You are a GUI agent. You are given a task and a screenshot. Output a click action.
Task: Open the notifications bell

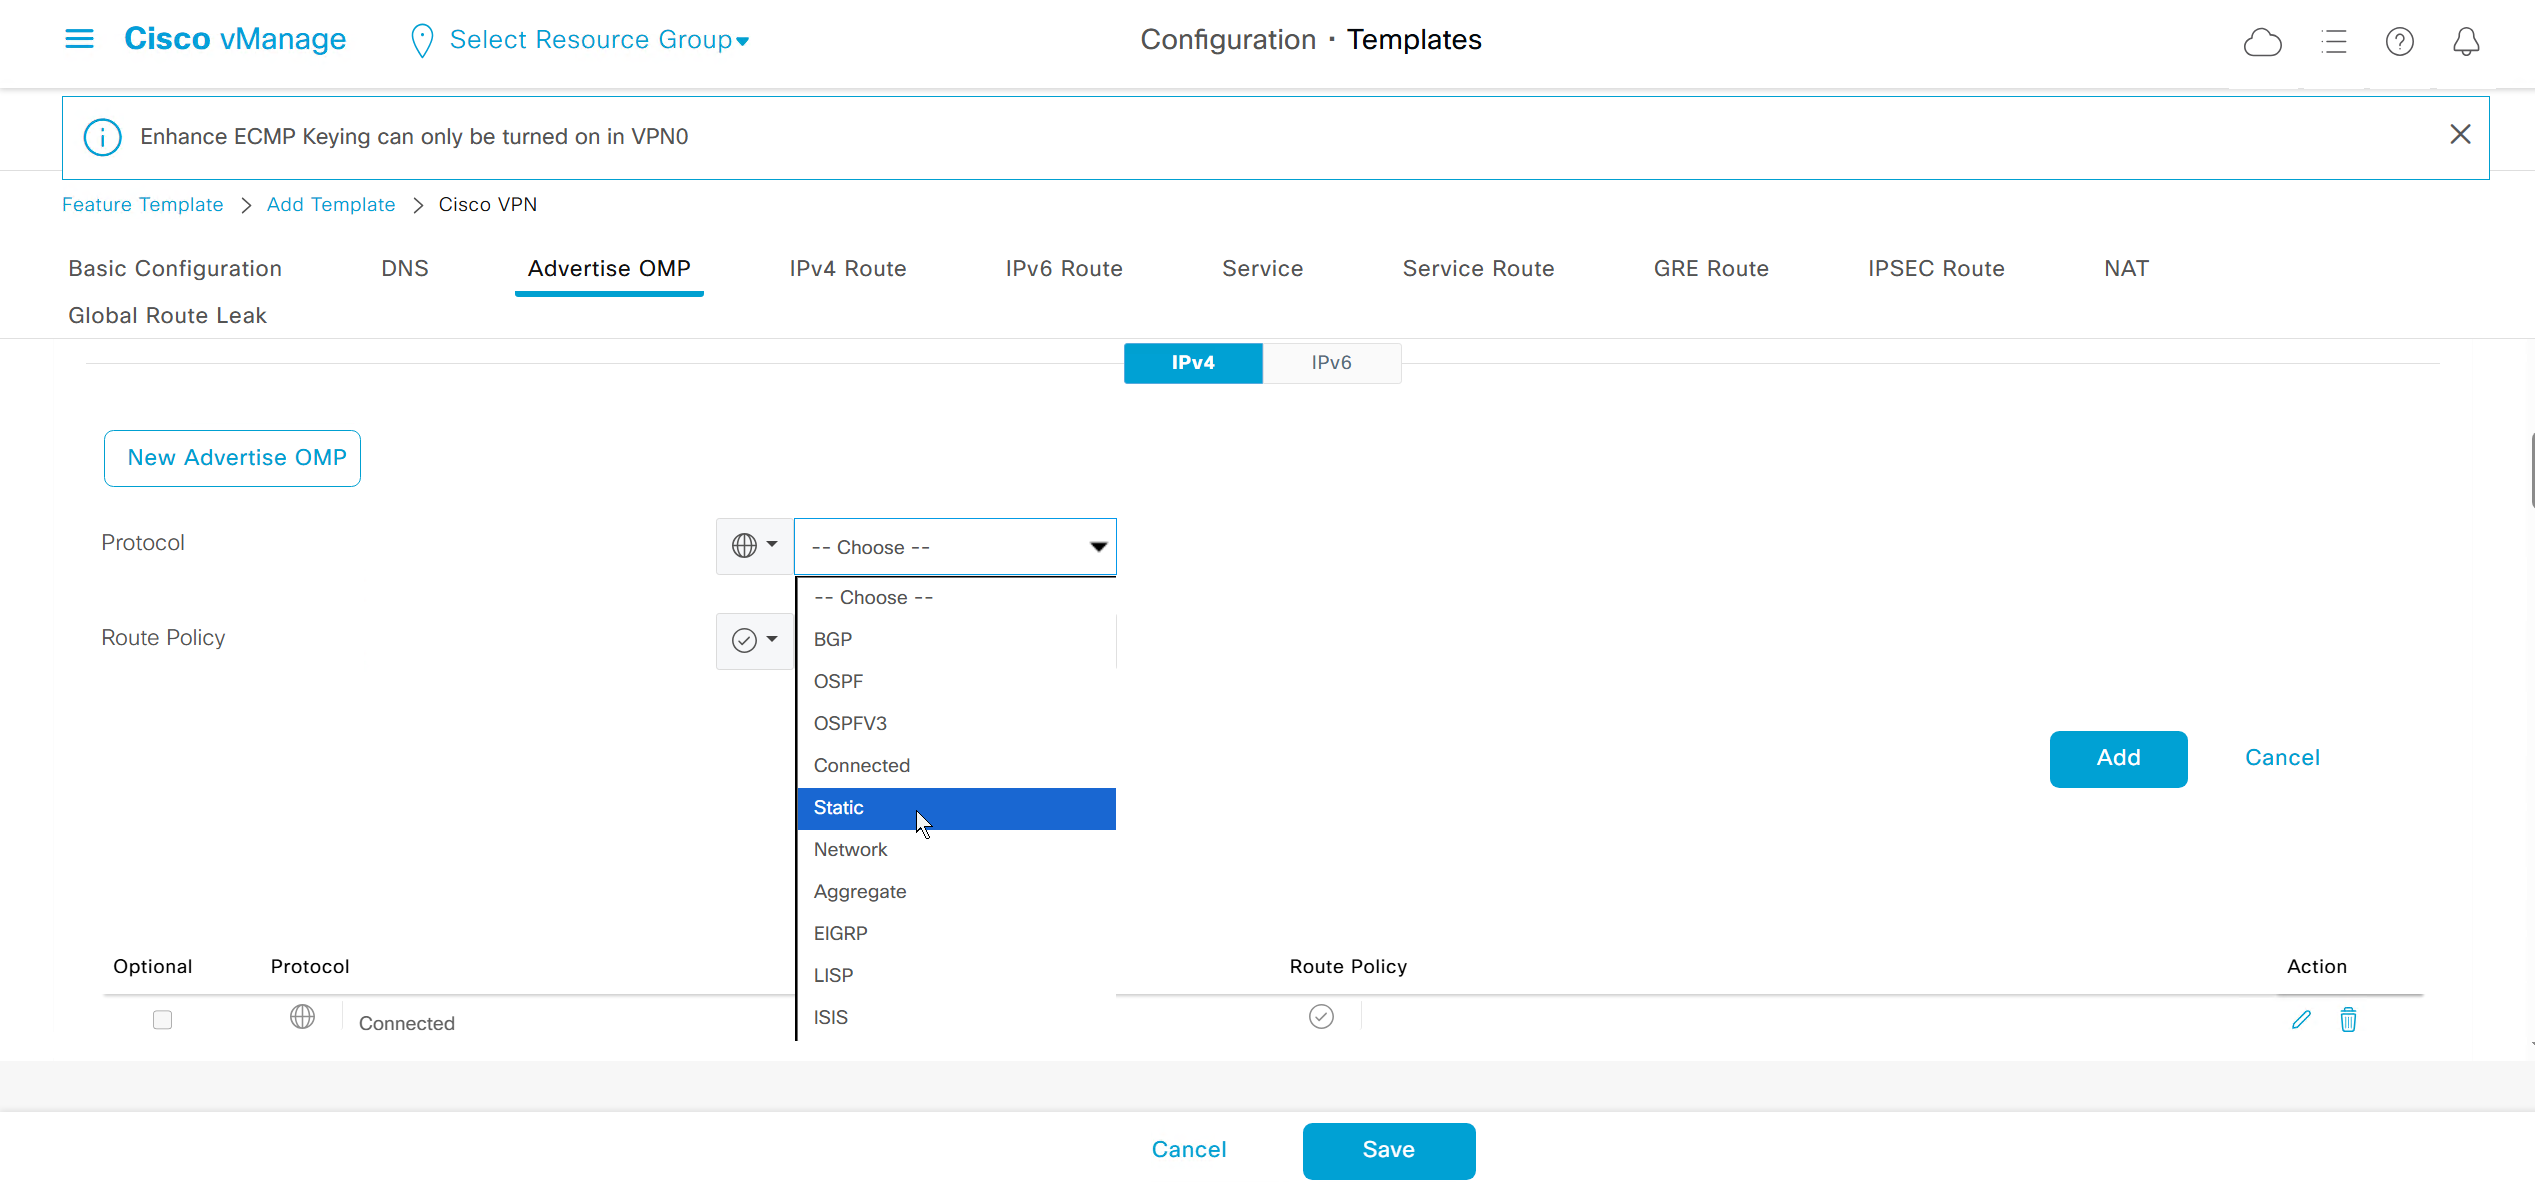tap(2466, 42)
